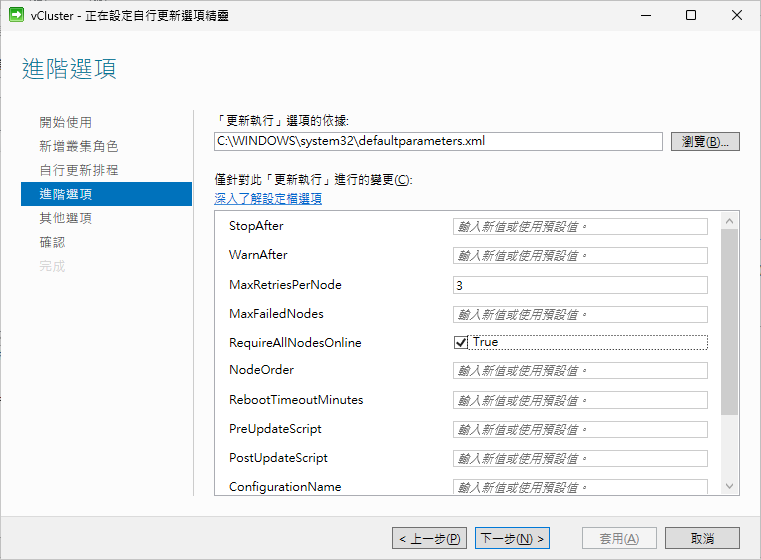Select the 自行更新排程 step

[x=79, y=170]
